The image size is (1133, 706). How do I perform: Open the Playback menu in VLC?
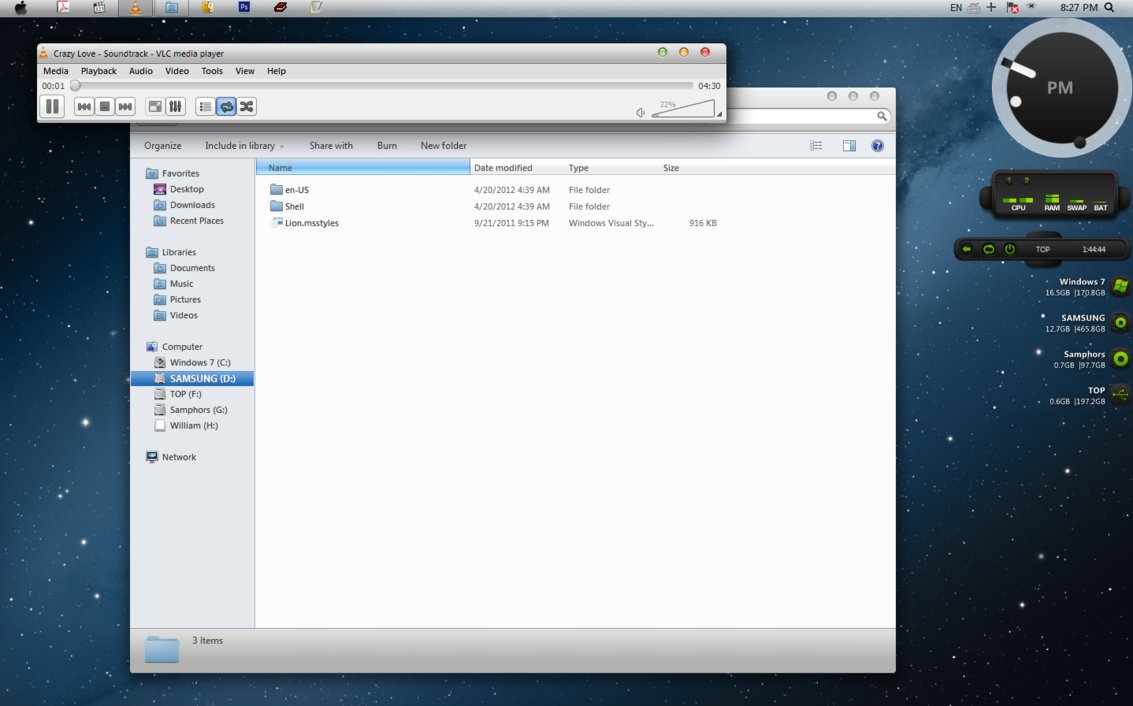click(98, 71)
